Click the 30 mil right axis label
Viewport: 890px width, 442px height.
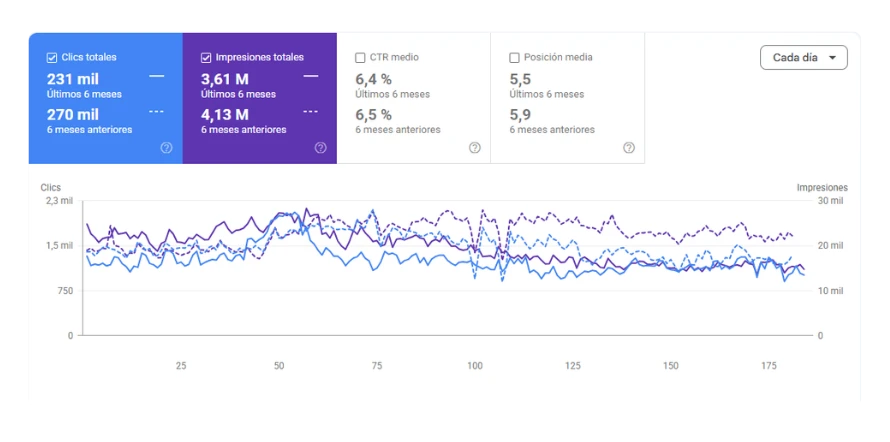click(830, 201)
